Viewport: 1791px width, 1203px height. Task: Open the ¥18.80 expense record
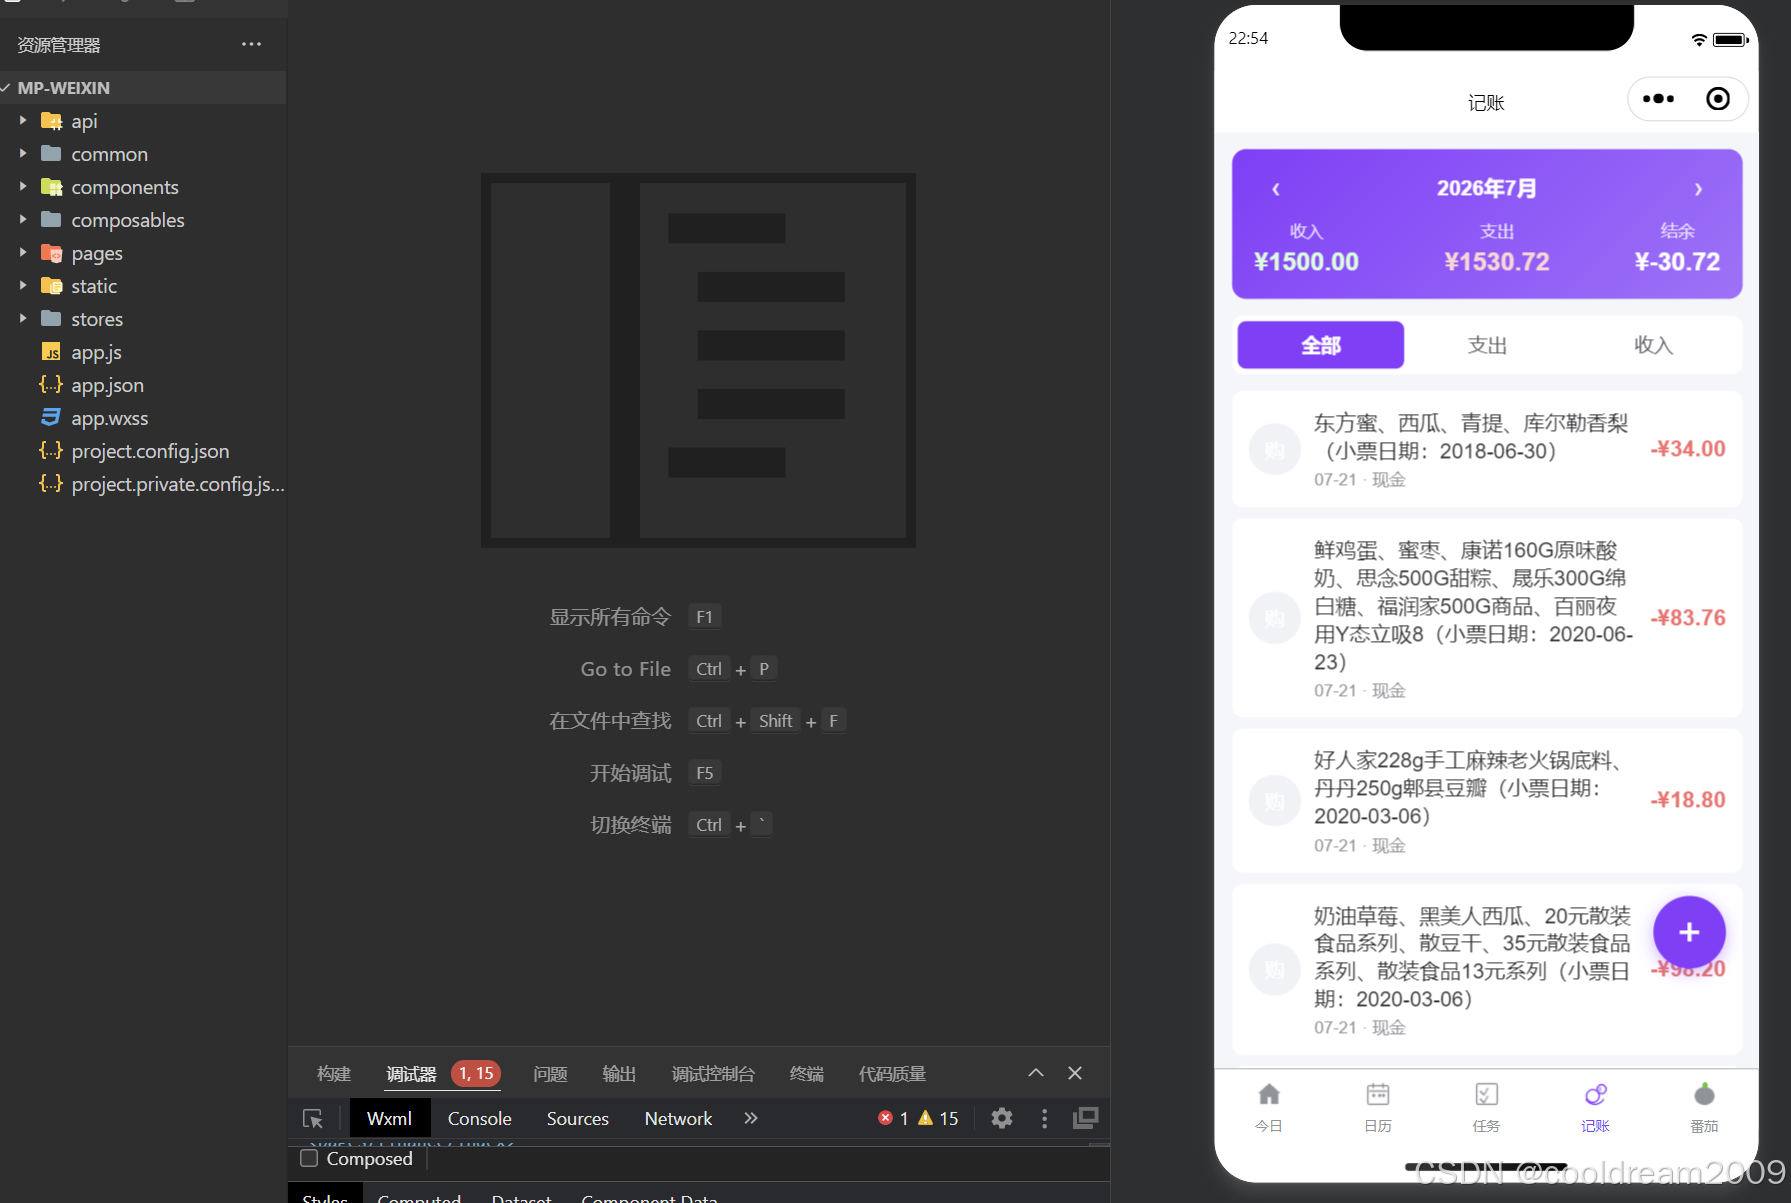(x=1487, y=800)
